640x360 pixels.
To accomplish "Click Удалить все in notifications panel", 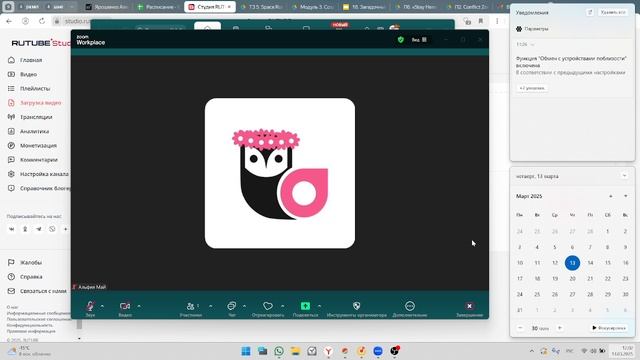I will [613, 13].
